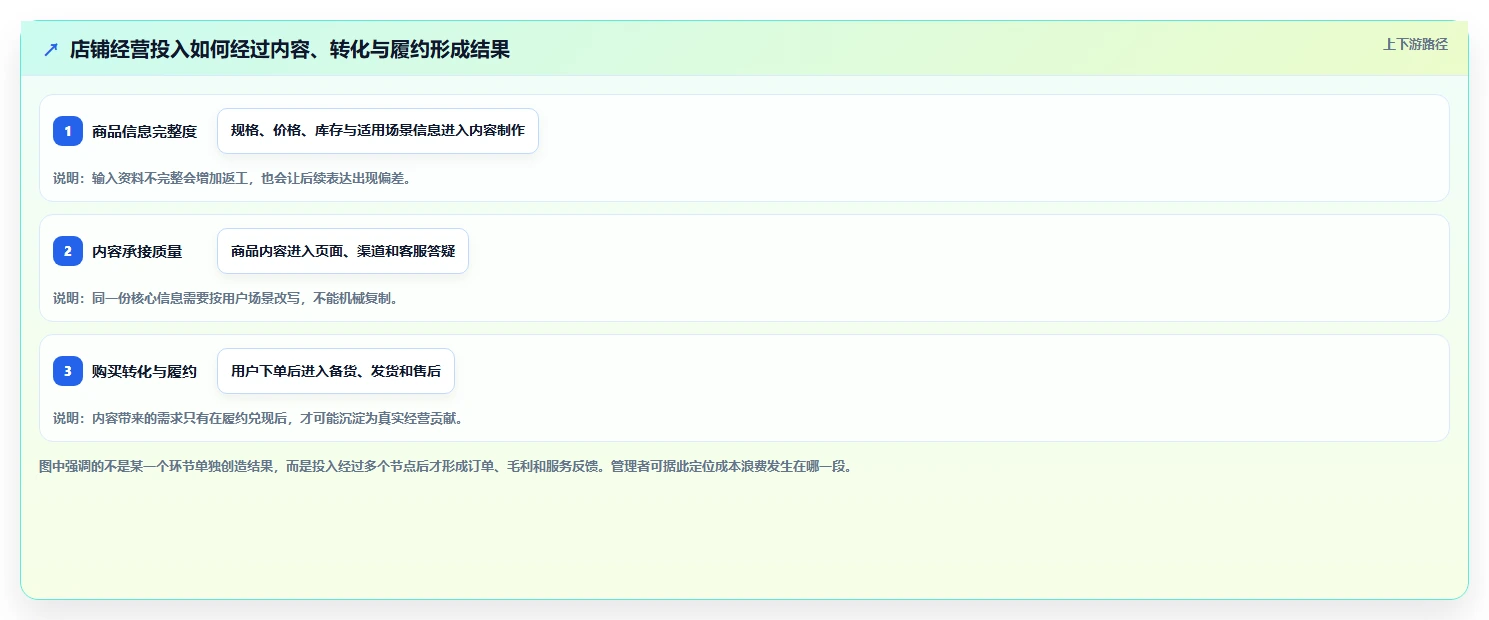1489x620 pixels.
Task: Click the 购买转化与履约 heading
Action: tap(144, 371)
